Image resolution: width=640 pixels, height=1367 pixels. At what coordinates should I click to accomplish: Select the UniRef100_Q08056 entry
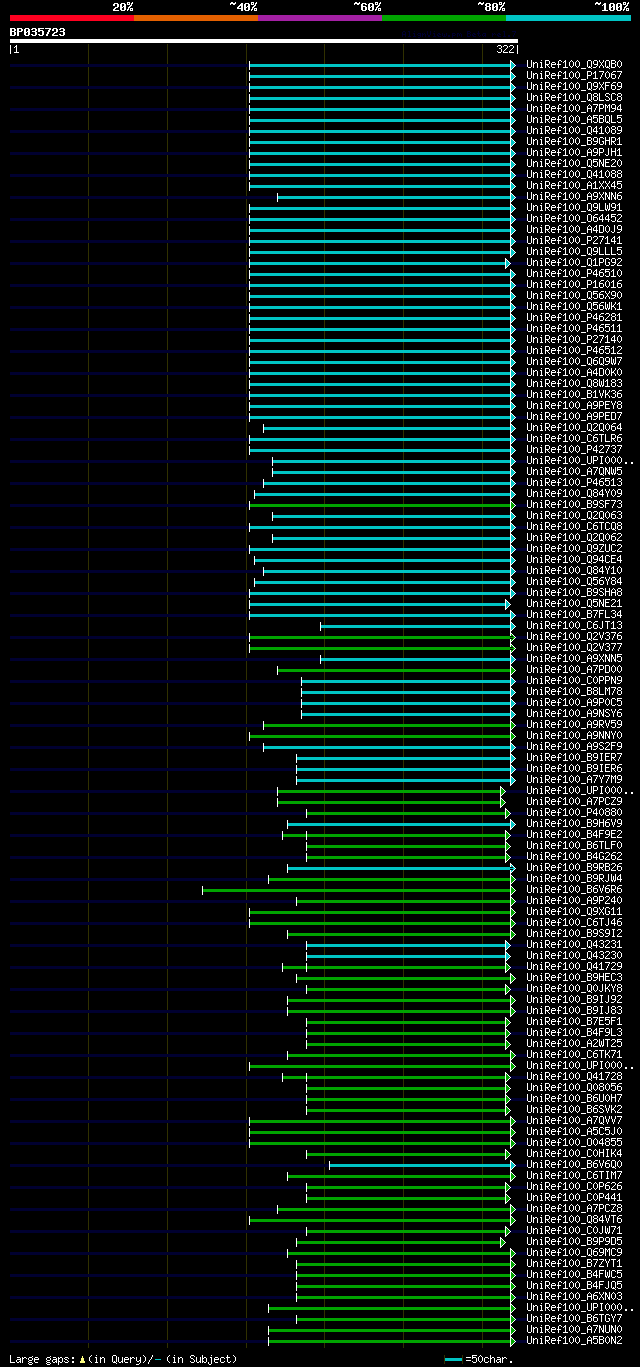click(x=574, y=1087)
